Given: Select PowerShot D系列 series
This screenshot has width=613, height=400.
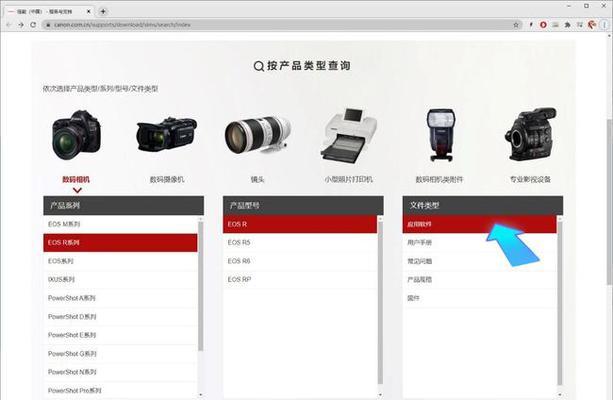Looking at the screenshot, I should (120, 317).
